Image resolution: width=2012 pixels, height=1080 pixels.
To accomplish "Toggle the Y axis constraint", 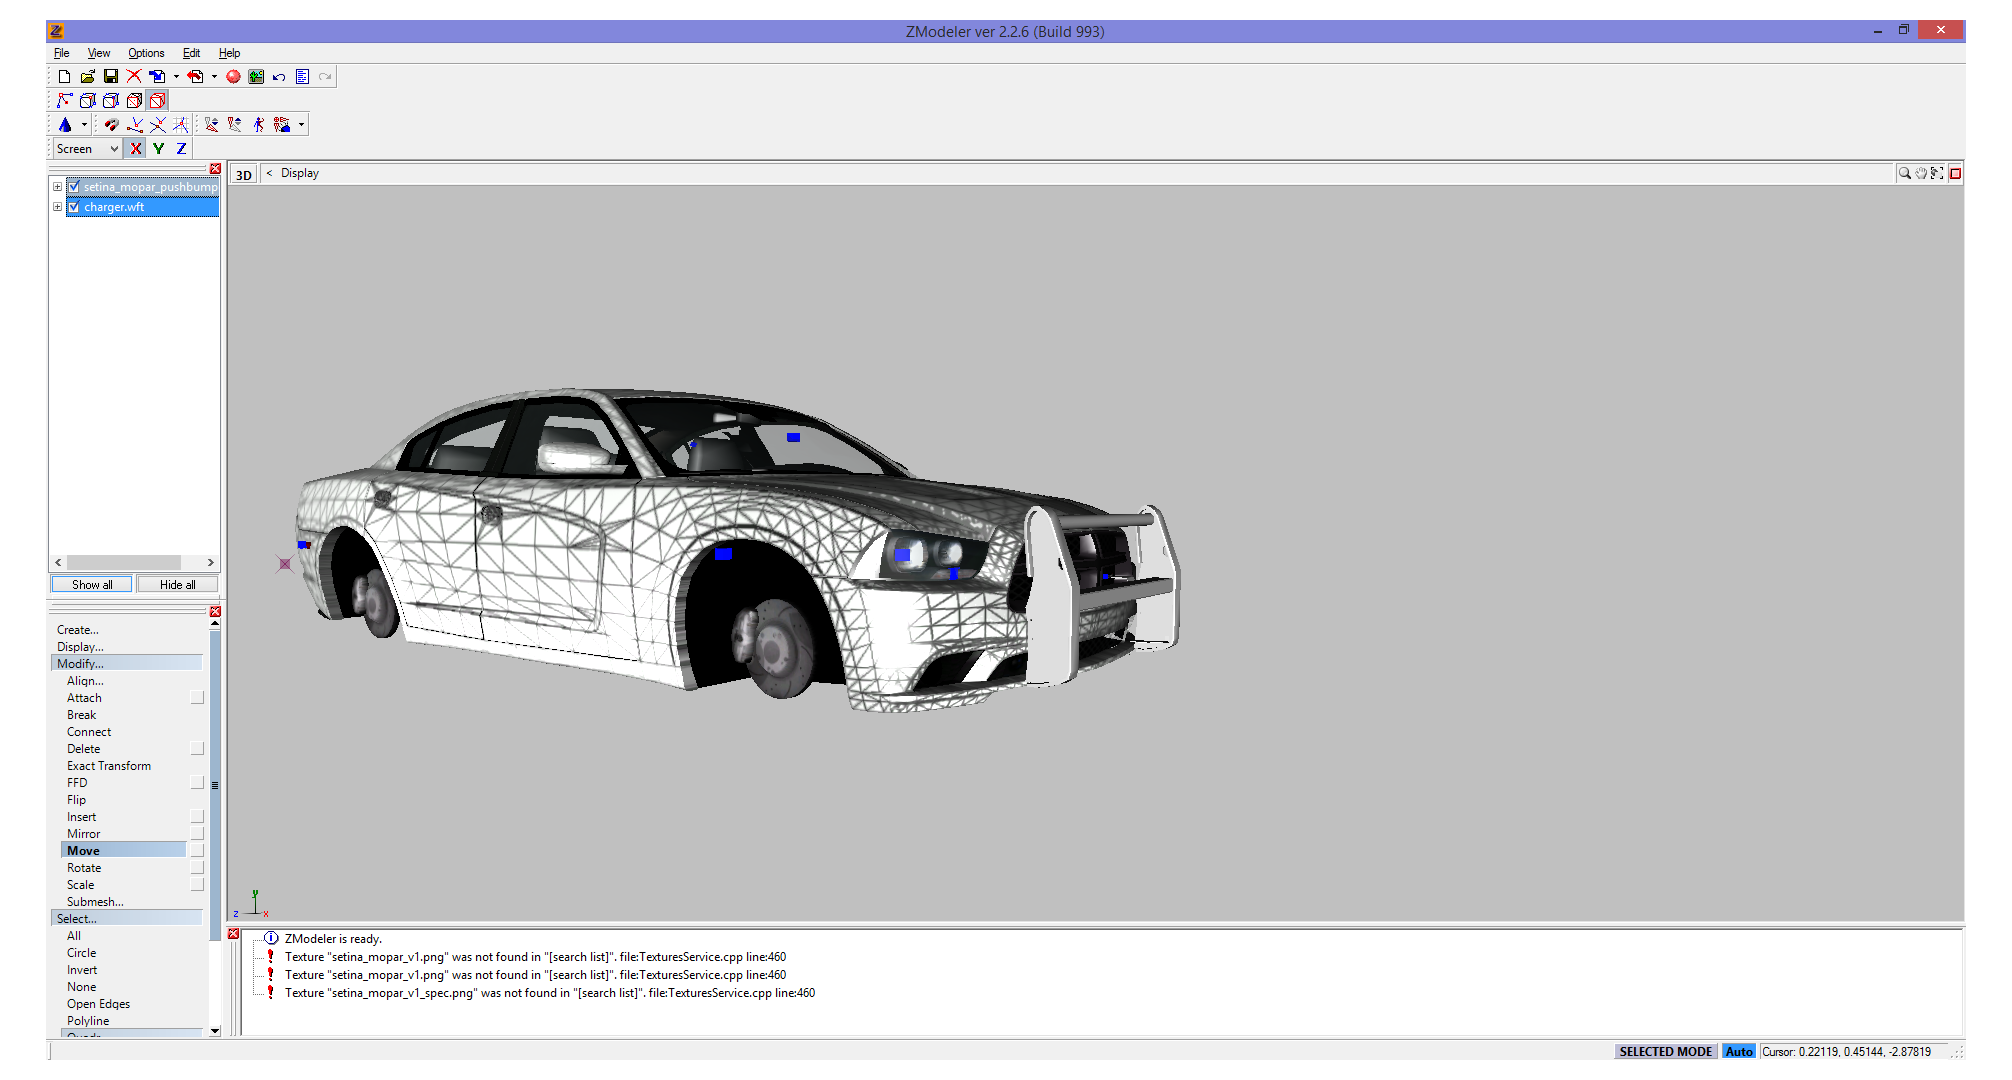I will coord(158,149).
